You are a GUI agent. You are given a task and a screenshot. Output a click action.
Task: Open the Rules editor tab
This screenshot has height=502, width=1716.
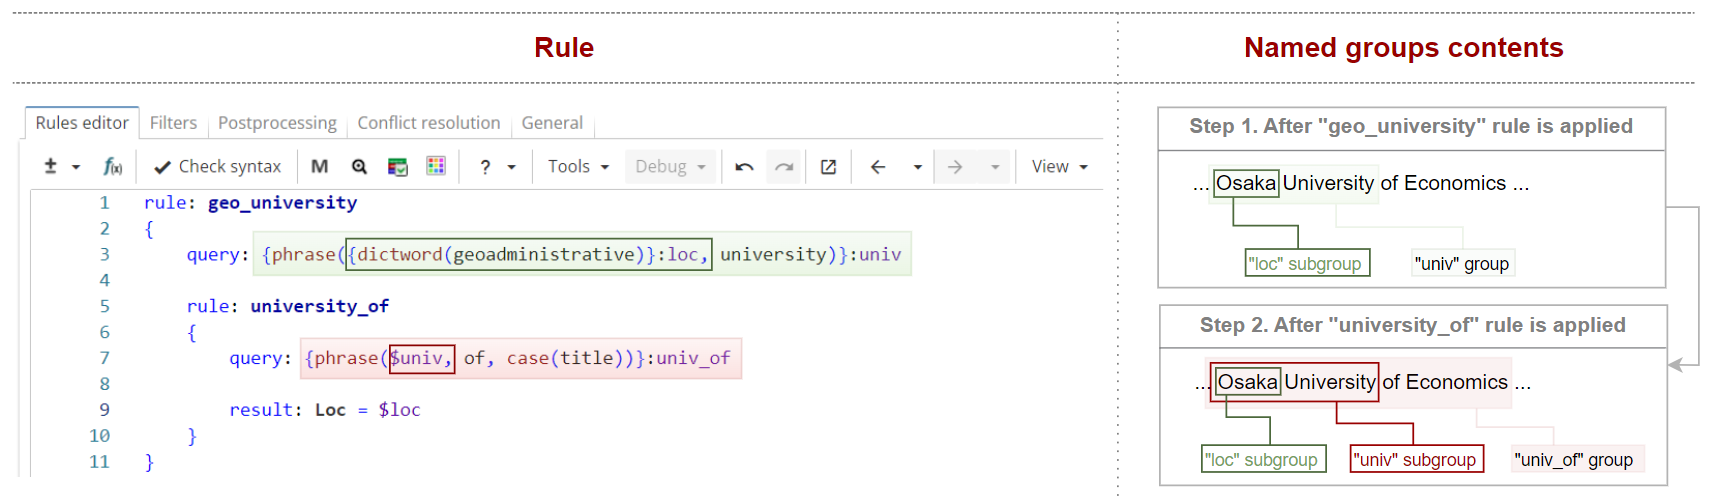coord(82,122)
